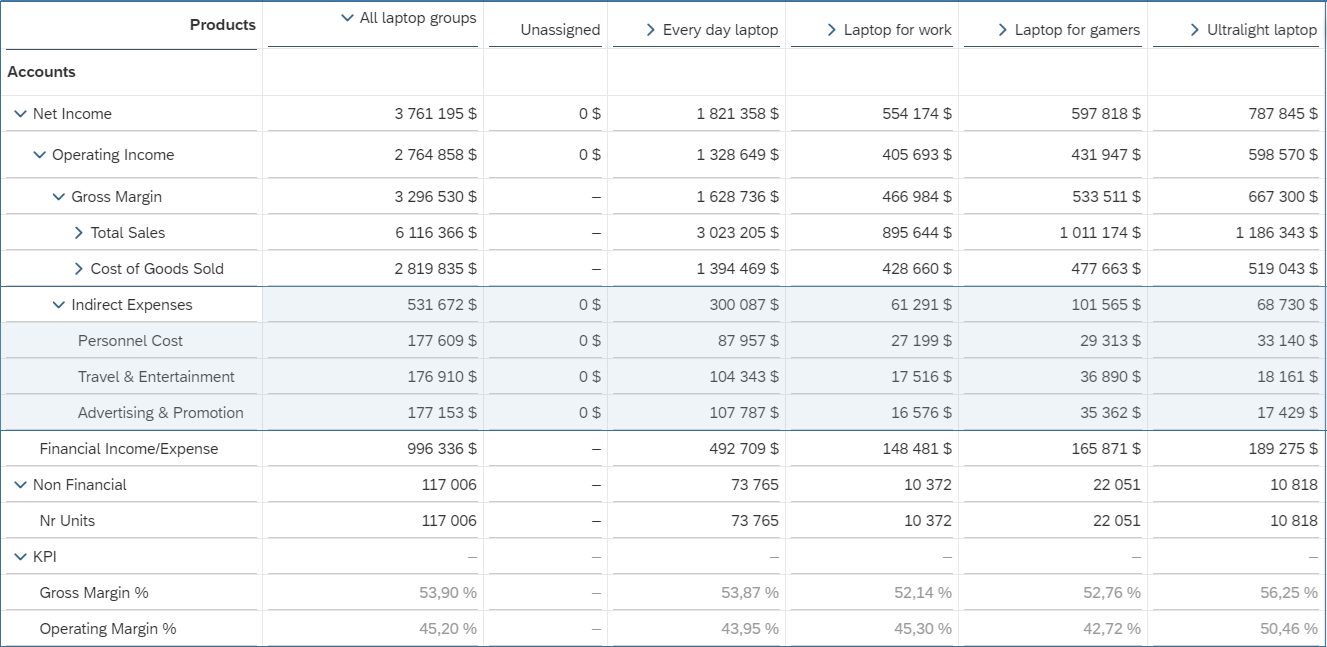The image size is (1327, 647).
Task: Click the Products header cell
Action: coord(223,25)
